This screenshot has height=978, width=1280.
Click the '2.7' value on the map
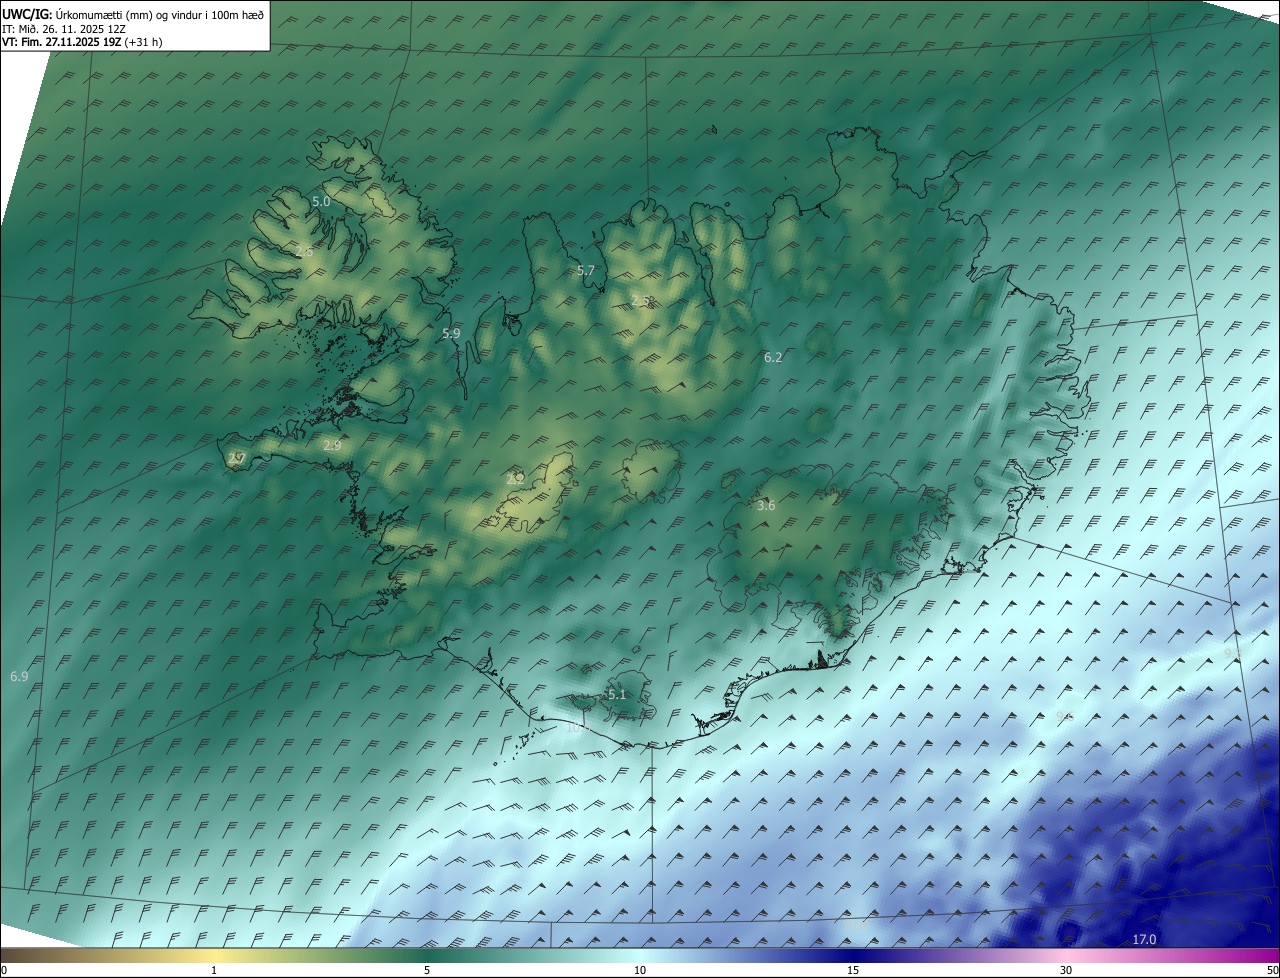click(x=237, y=459)
